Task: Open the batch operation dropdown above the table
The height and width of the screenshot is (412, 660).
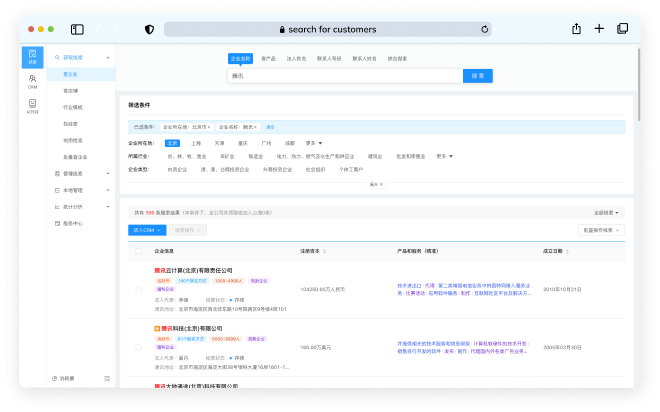Action: [601, 230]
